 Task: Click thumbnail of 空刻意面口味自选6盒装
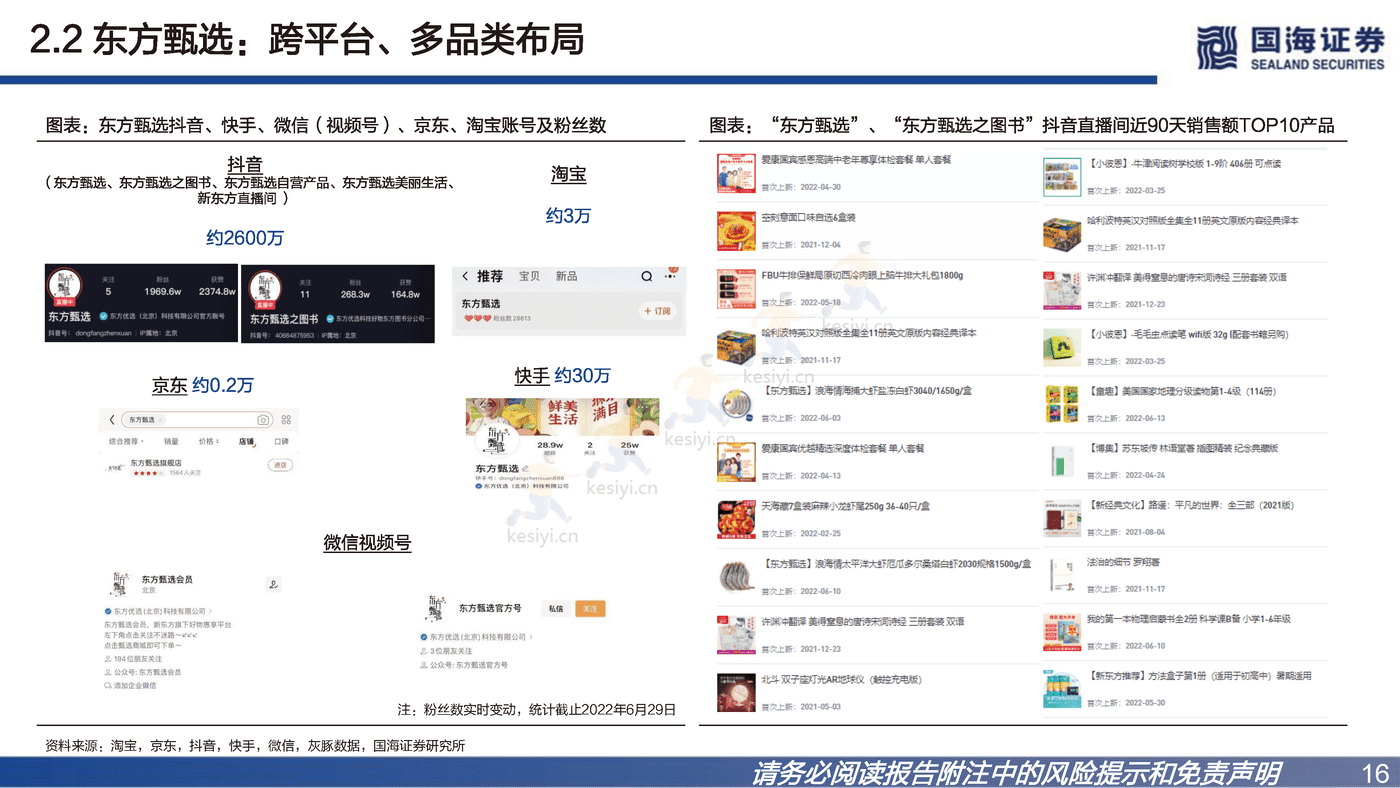click(x=736, y=230)
